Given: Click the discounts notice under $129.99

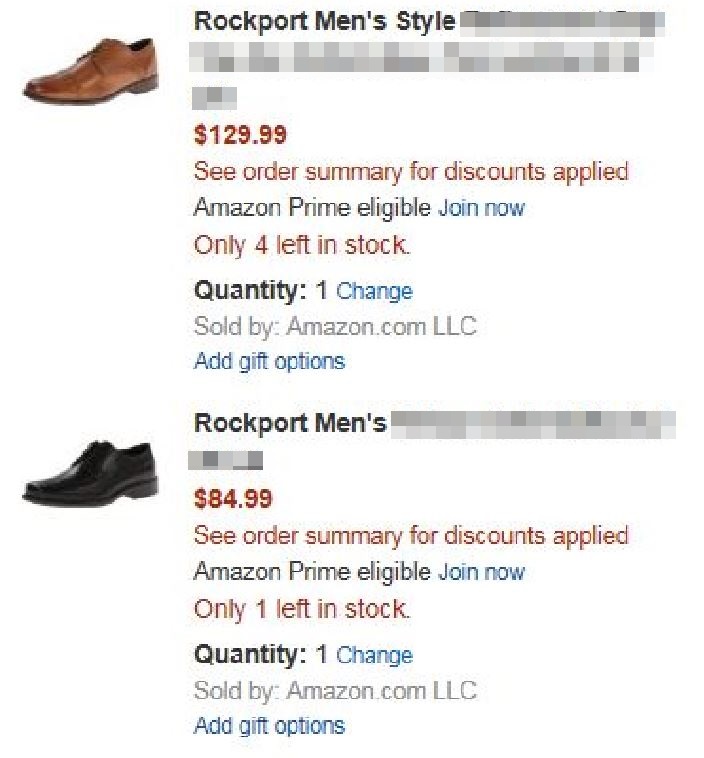Looking at the screenshot, I should 411,171.
